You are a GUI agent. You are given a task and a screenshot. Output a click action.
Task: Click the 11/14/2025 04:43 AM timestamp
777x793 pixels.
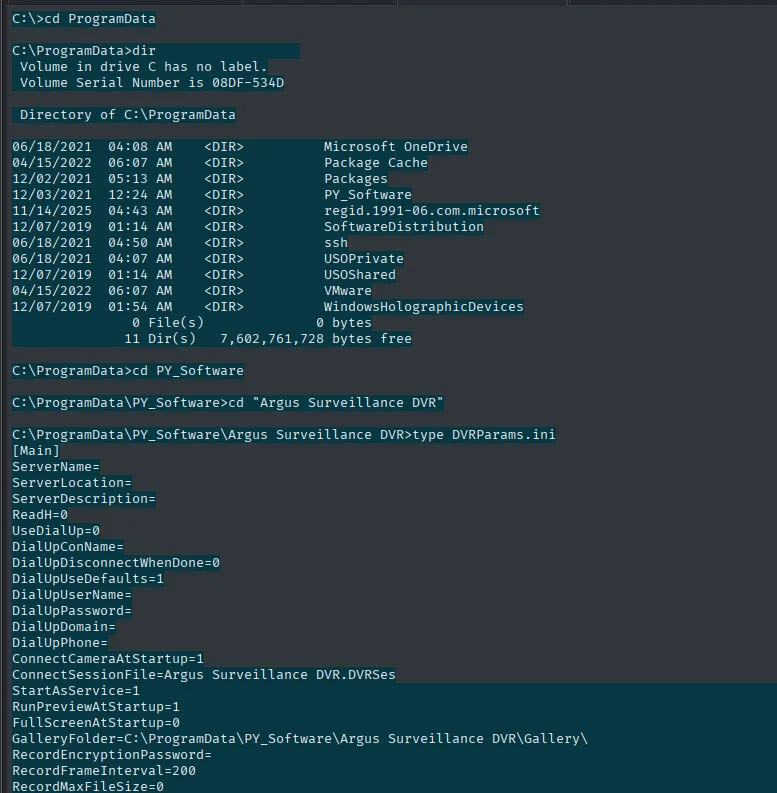click(92, 211)
